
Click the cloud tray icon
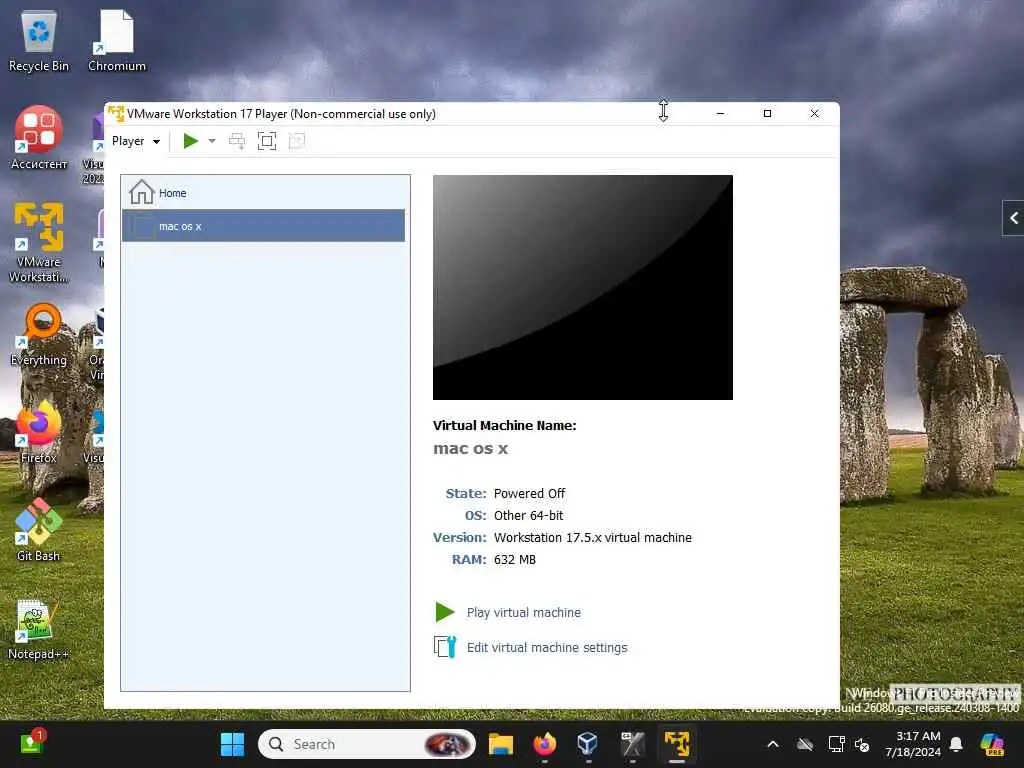click(805, 744)
